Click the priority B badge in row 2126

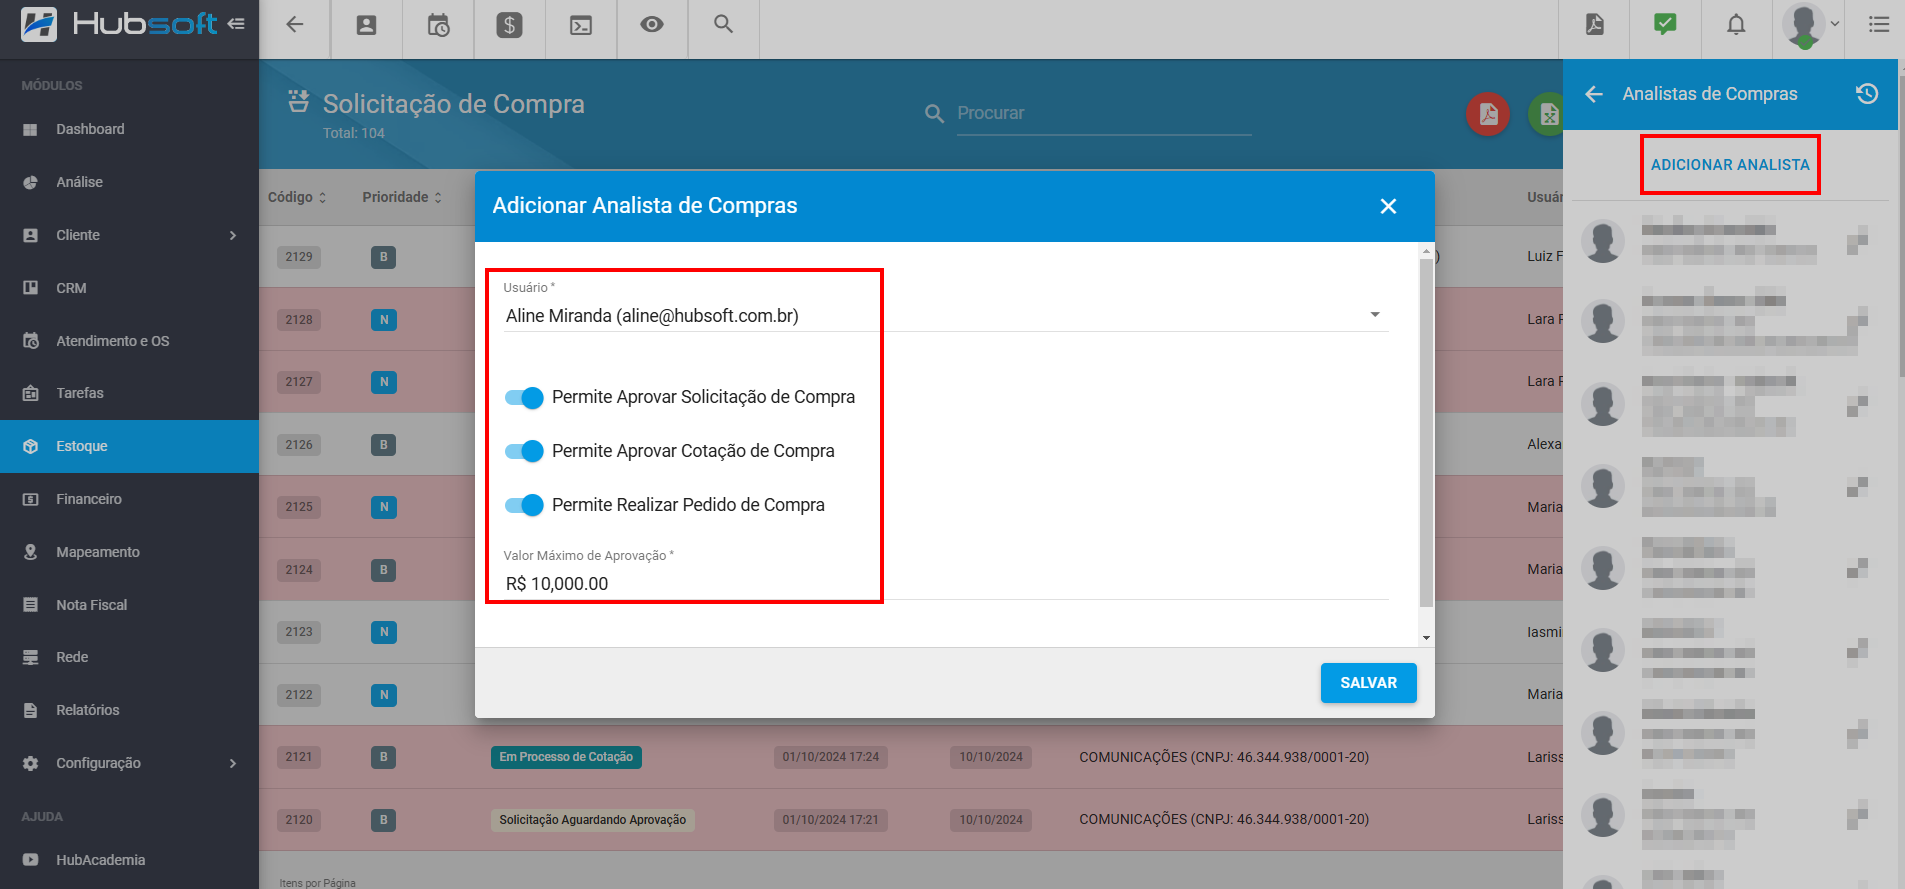click(x=384, y=445)
